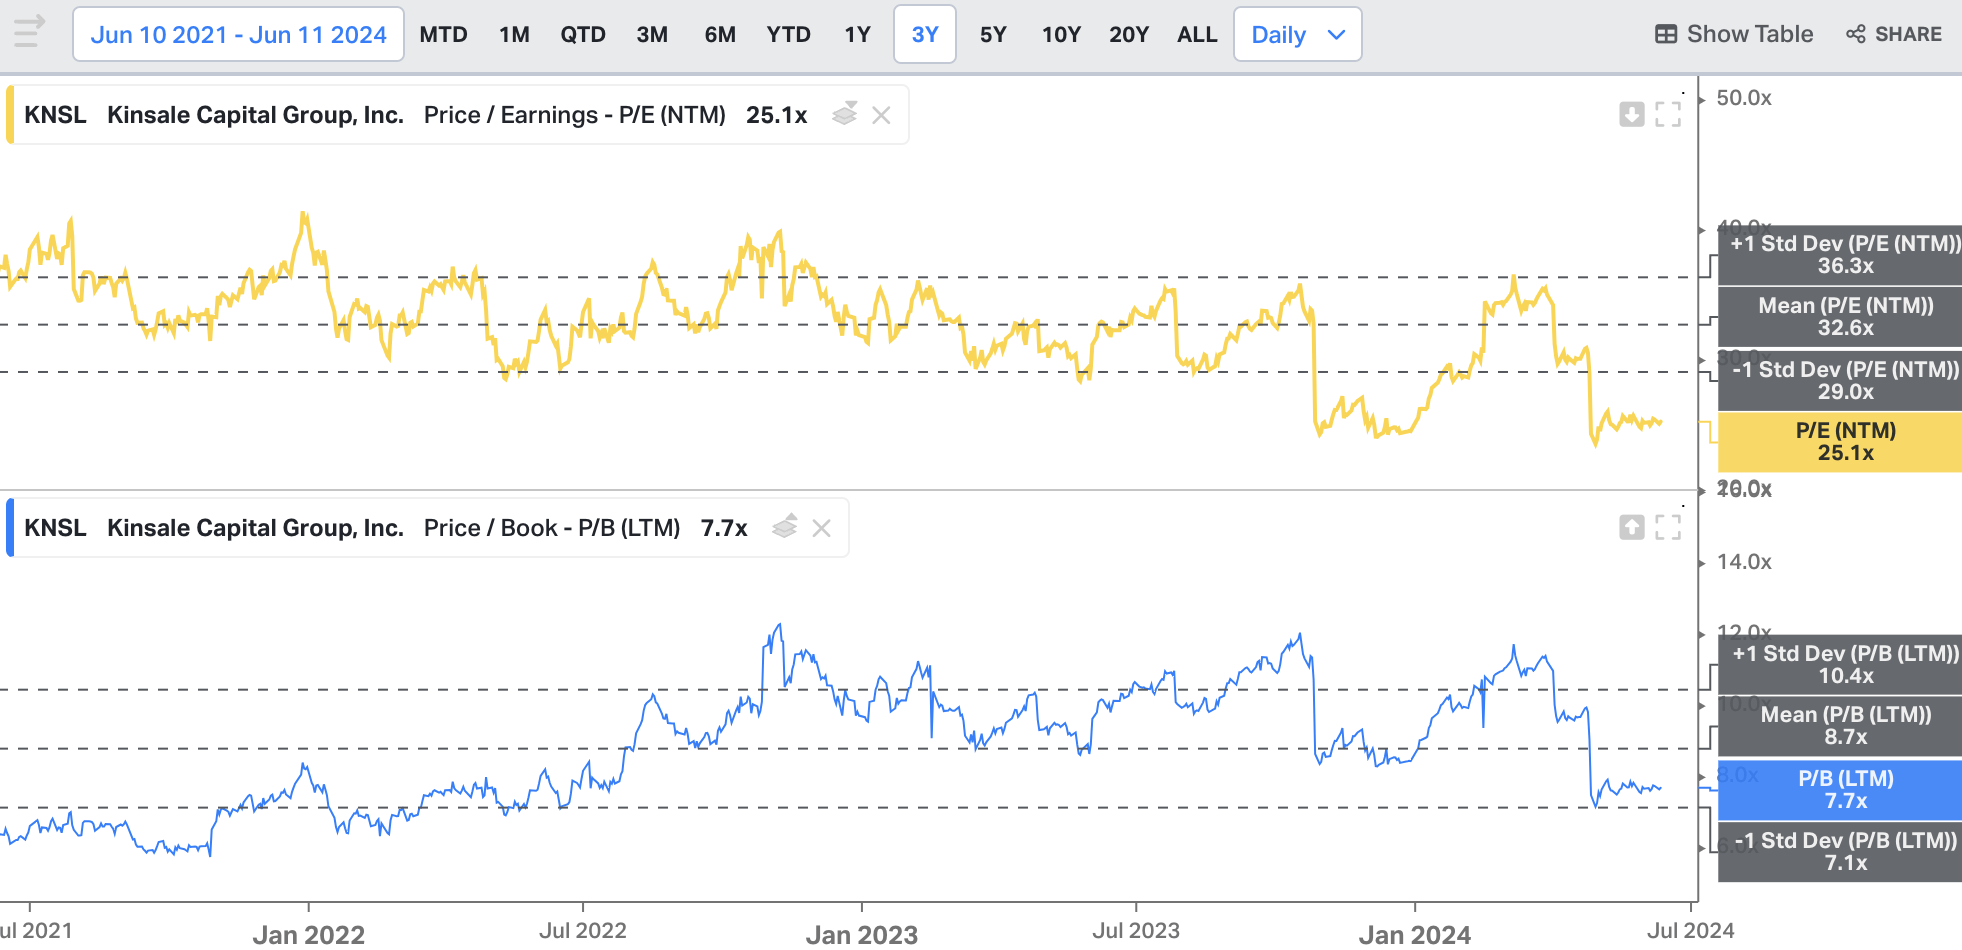Select the 1Y time range
The image size is (1962, 950).
pyautogui.click(x=857, y=34)
